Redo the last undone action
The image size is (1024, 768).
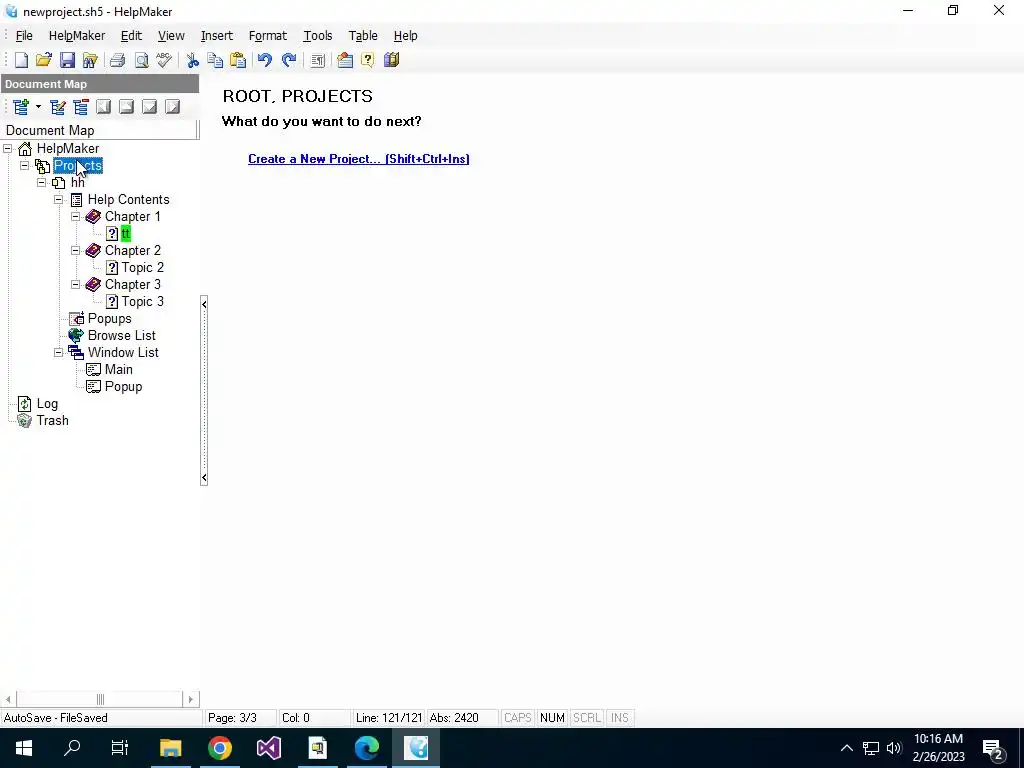click(289, 60)
